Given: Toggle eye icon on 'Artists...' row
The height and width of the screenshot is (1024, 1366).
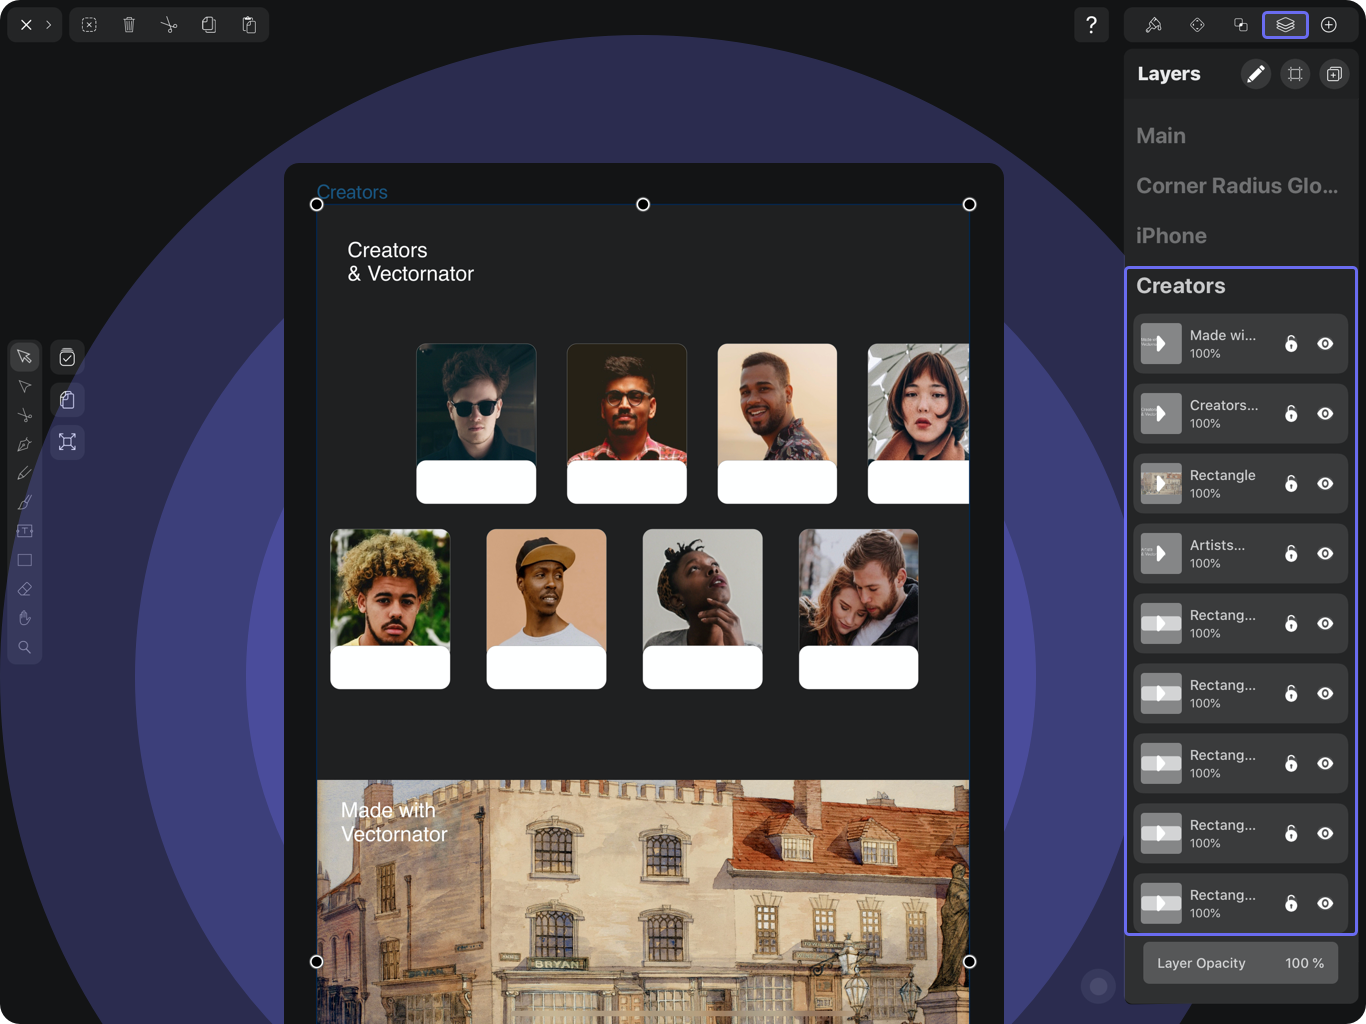Looking at the screenshot, I should 1325,554.
